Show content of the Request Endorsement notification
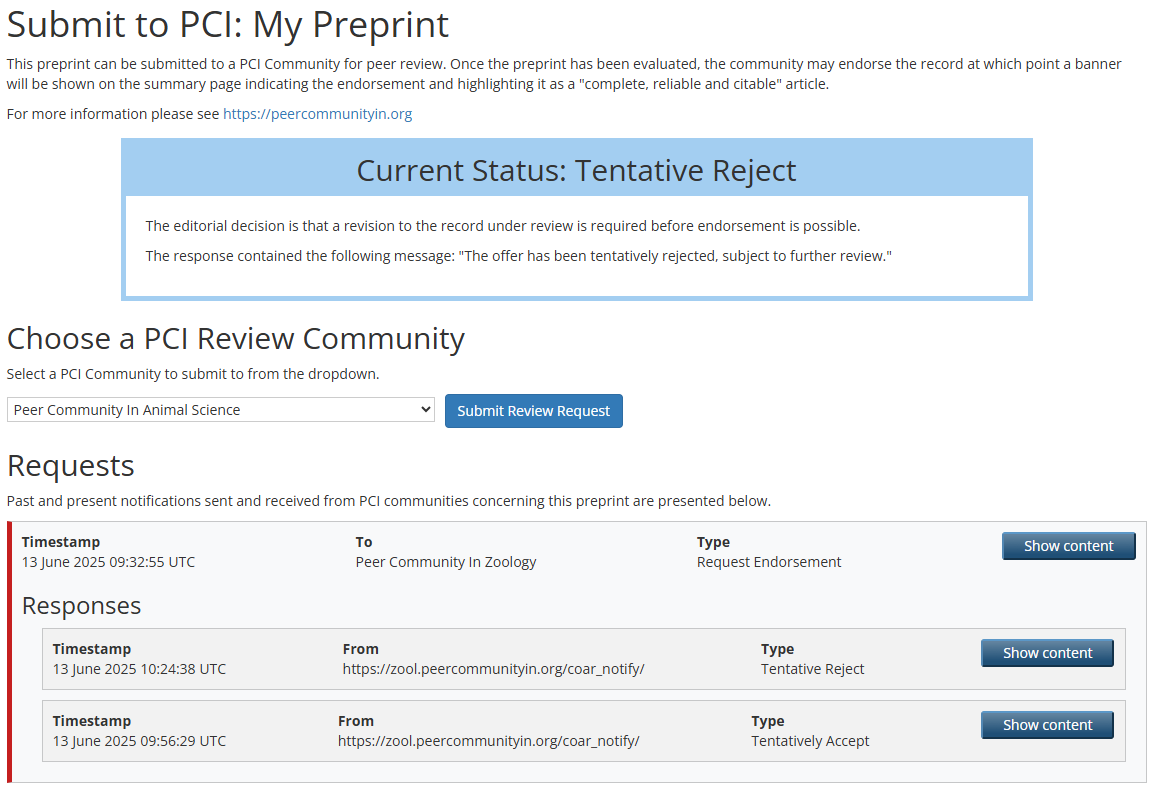Screen dimensions: 1155x791 (x=1068, y=546)
